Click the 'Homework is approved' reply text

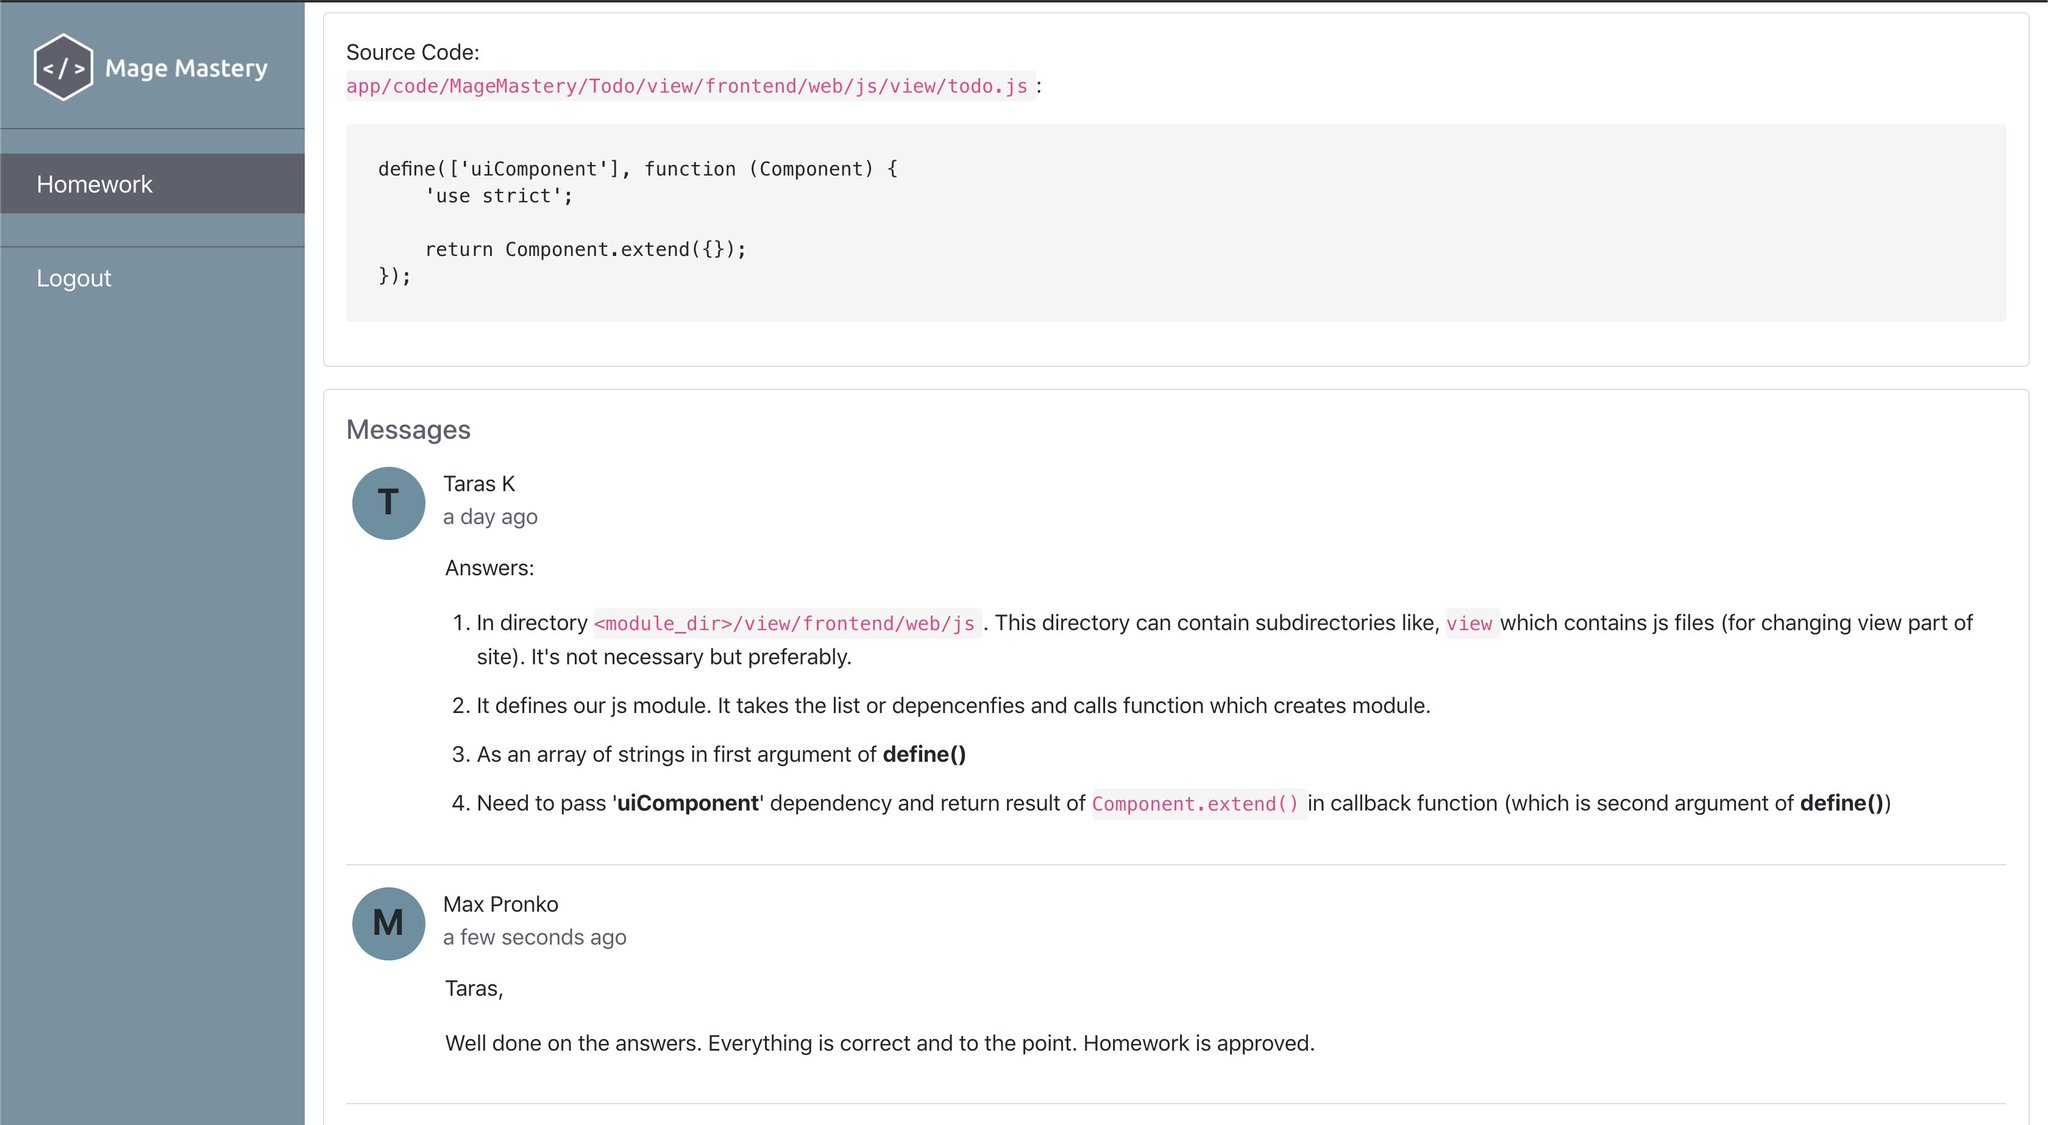pyautogui.click(x=1198, y=1043)
